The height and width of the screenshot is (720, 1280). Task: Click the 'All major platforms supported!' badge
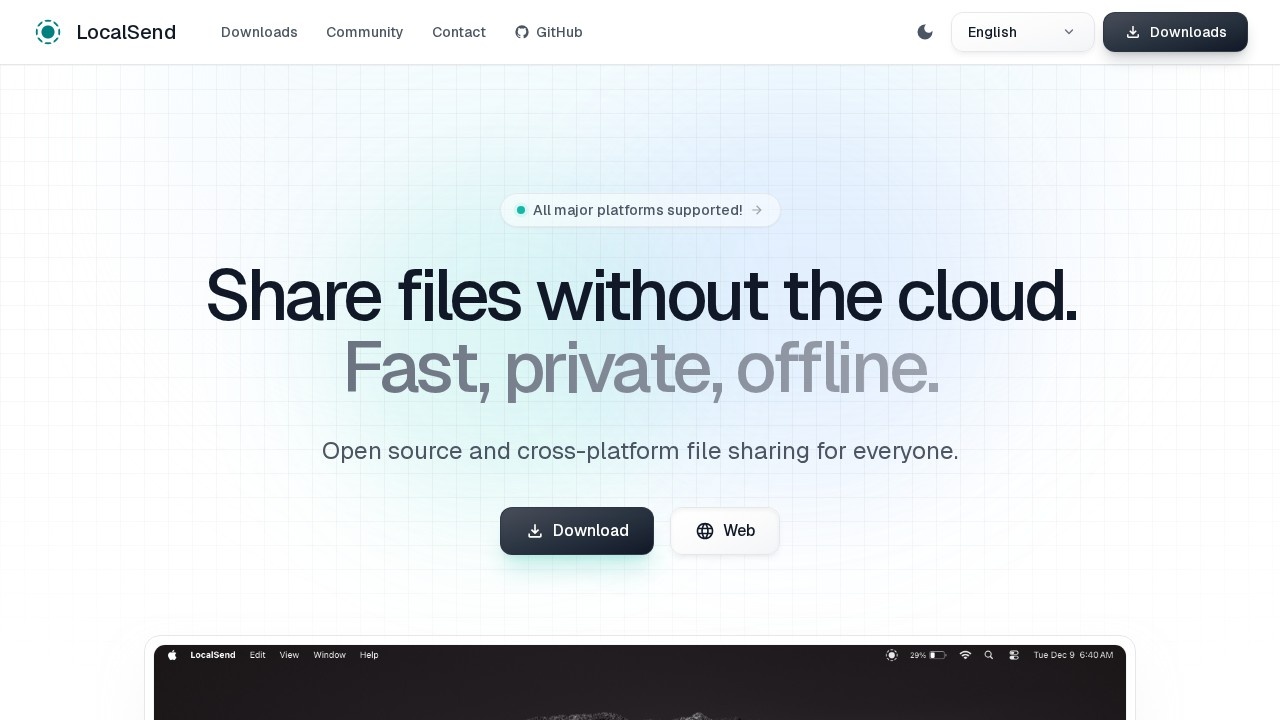(640, 210)
